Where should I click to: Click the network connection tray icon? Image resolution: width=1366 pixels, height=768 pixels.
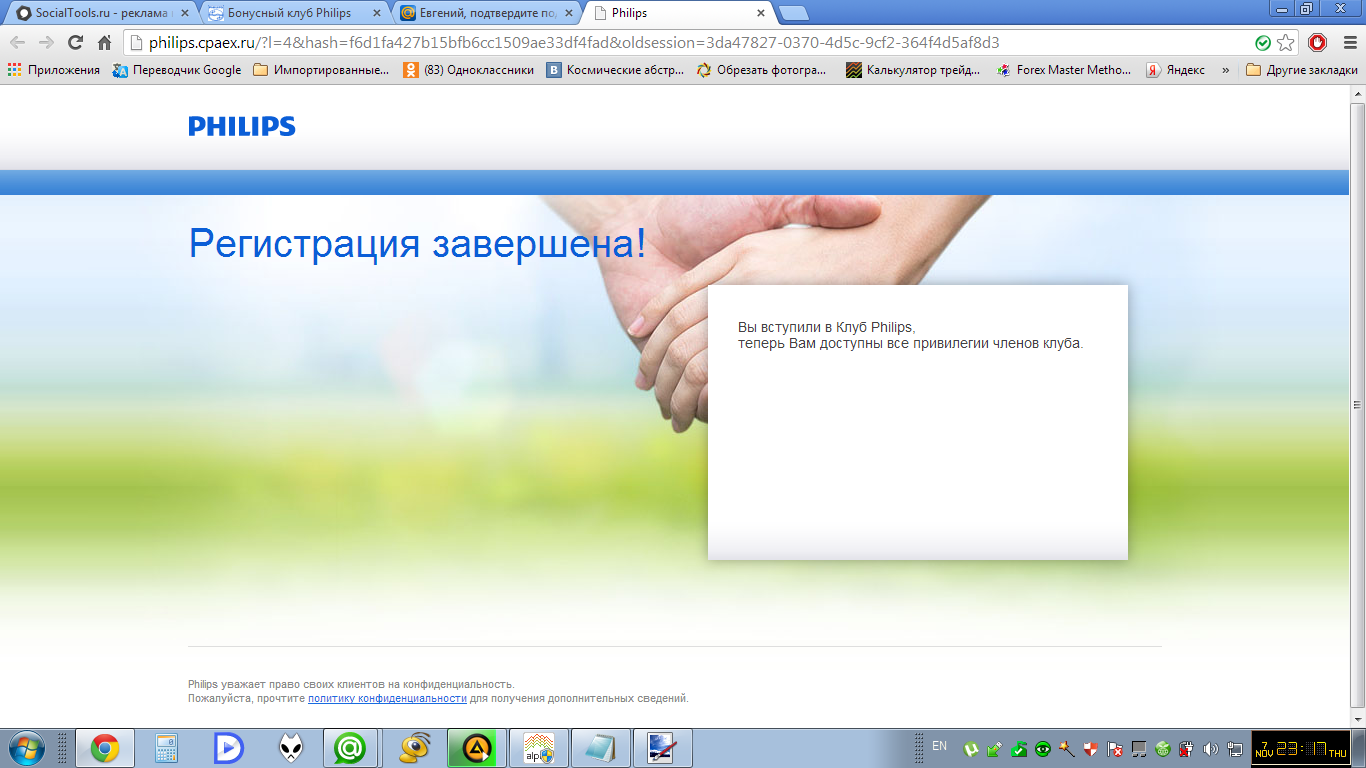1235,748
